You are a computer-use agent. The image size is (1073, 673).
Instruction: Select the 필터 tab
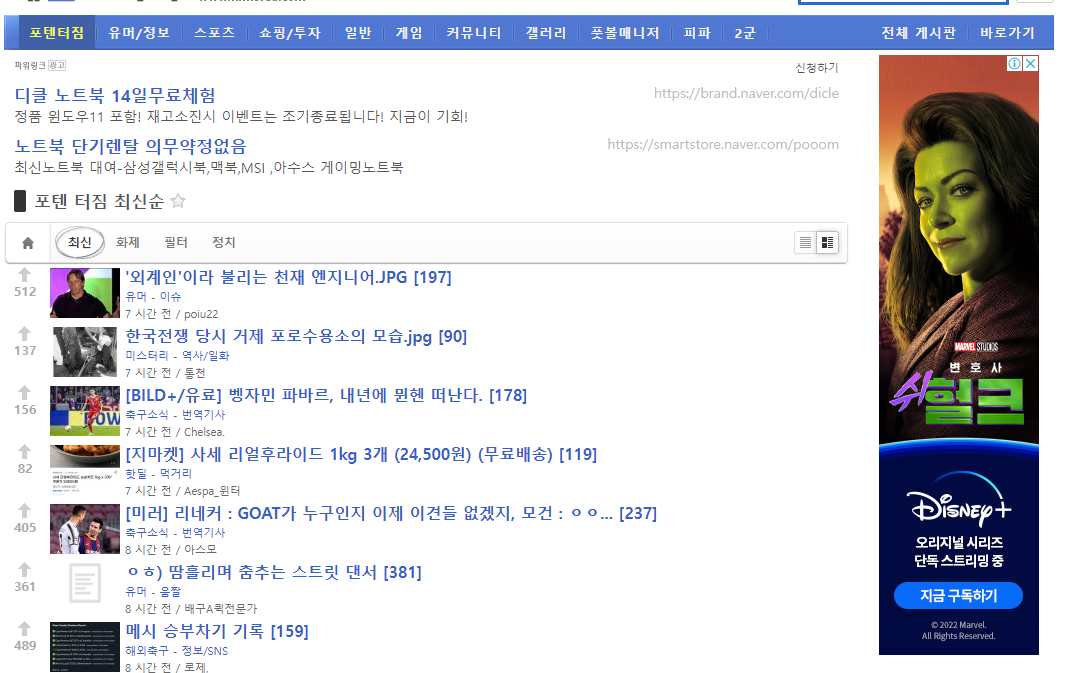point(176,242)
